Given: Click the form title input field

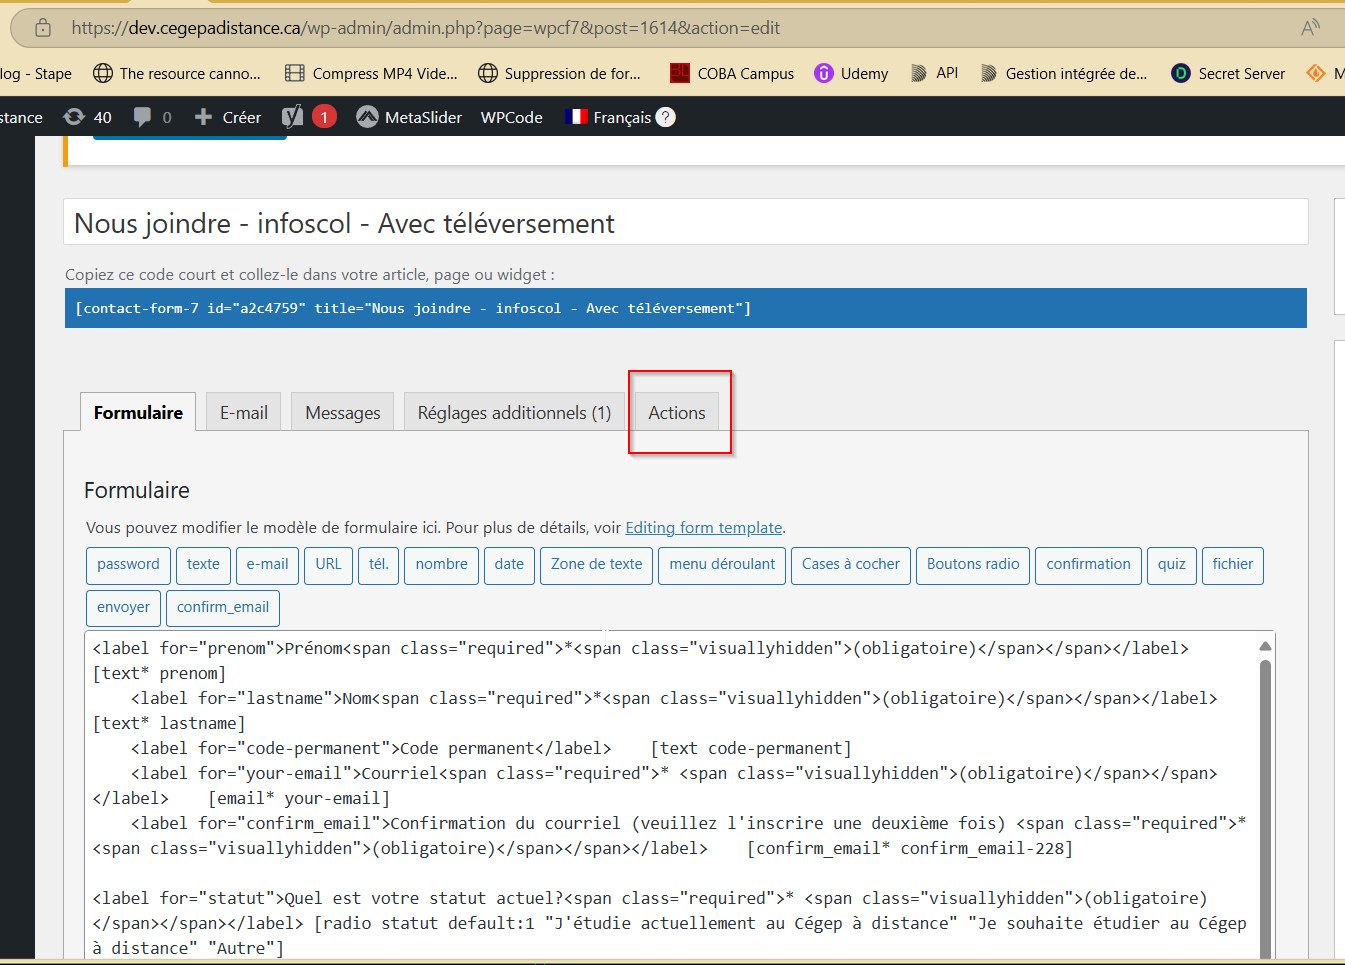Looking at the screenshot, I should tap(685, 223).
